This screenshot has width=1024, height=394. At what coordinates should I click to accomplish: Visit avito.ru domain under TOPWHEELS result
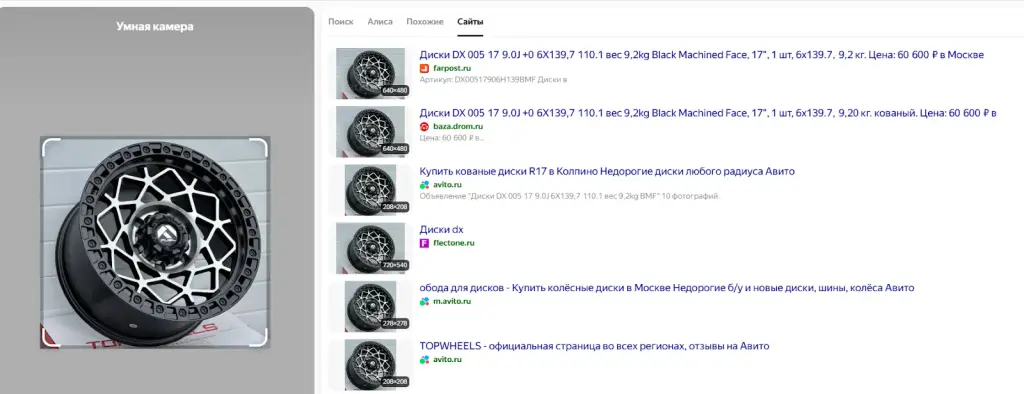[447, 359]
